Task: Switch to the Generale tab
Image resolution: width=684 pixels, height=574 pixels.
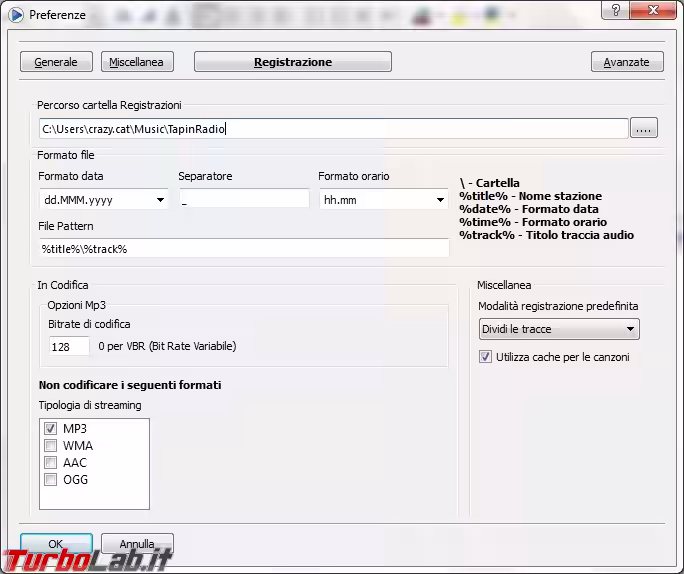Action: coord(56,62)
